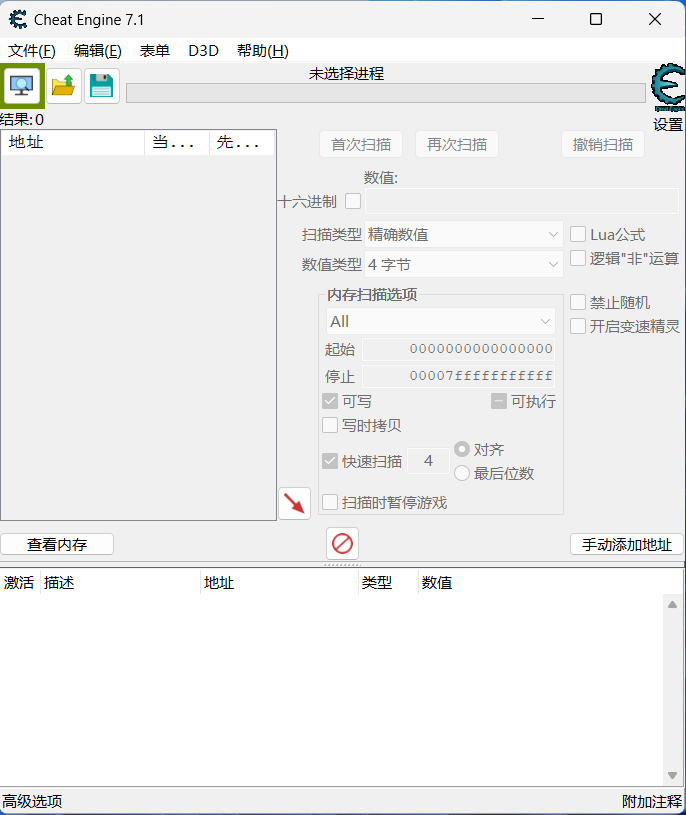Click the open file folder icon
686x815 pixels.
click(63, 86)
